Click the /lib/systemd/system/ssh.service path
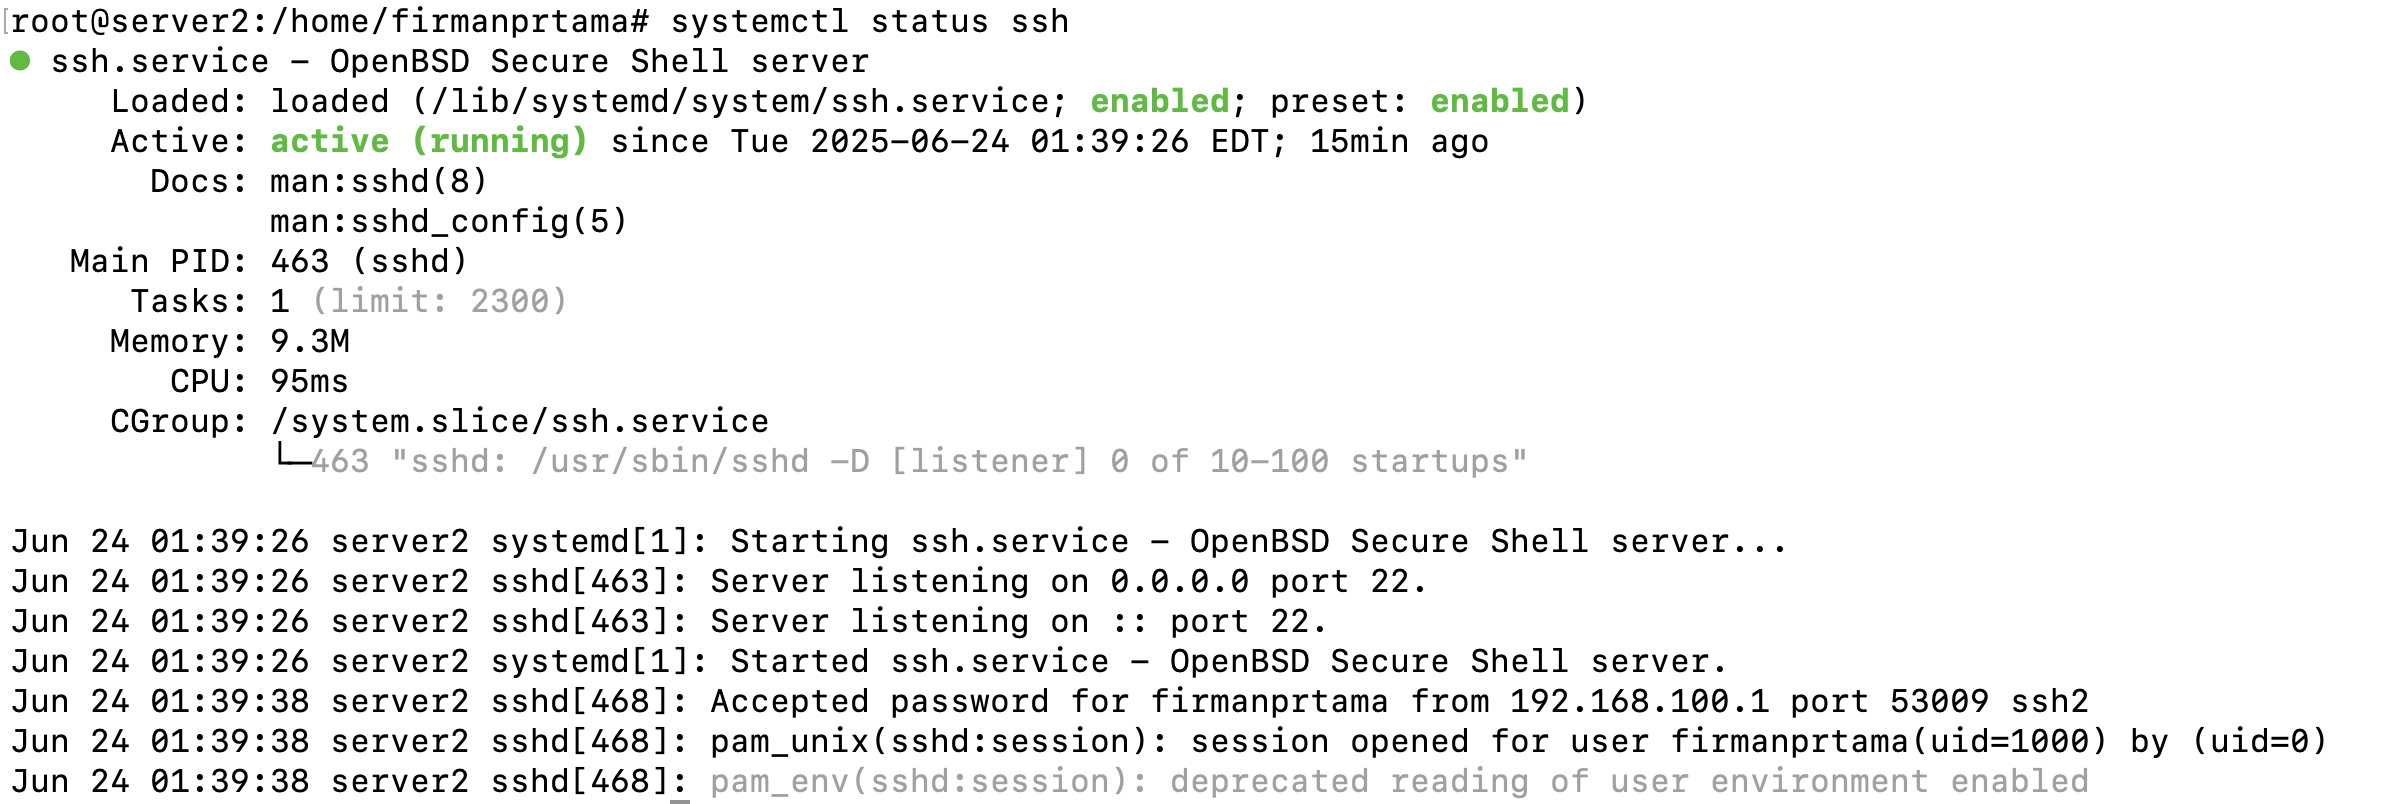Image resolution: width=2404 pixels, height=804 pixels. pos(740,101)
